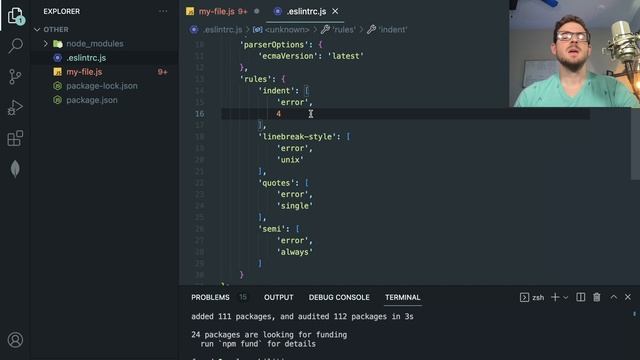Click 'unix' string in the editor
Image resolution: width=640 pixels, height=360 pixels.
[x=290, y=160]
